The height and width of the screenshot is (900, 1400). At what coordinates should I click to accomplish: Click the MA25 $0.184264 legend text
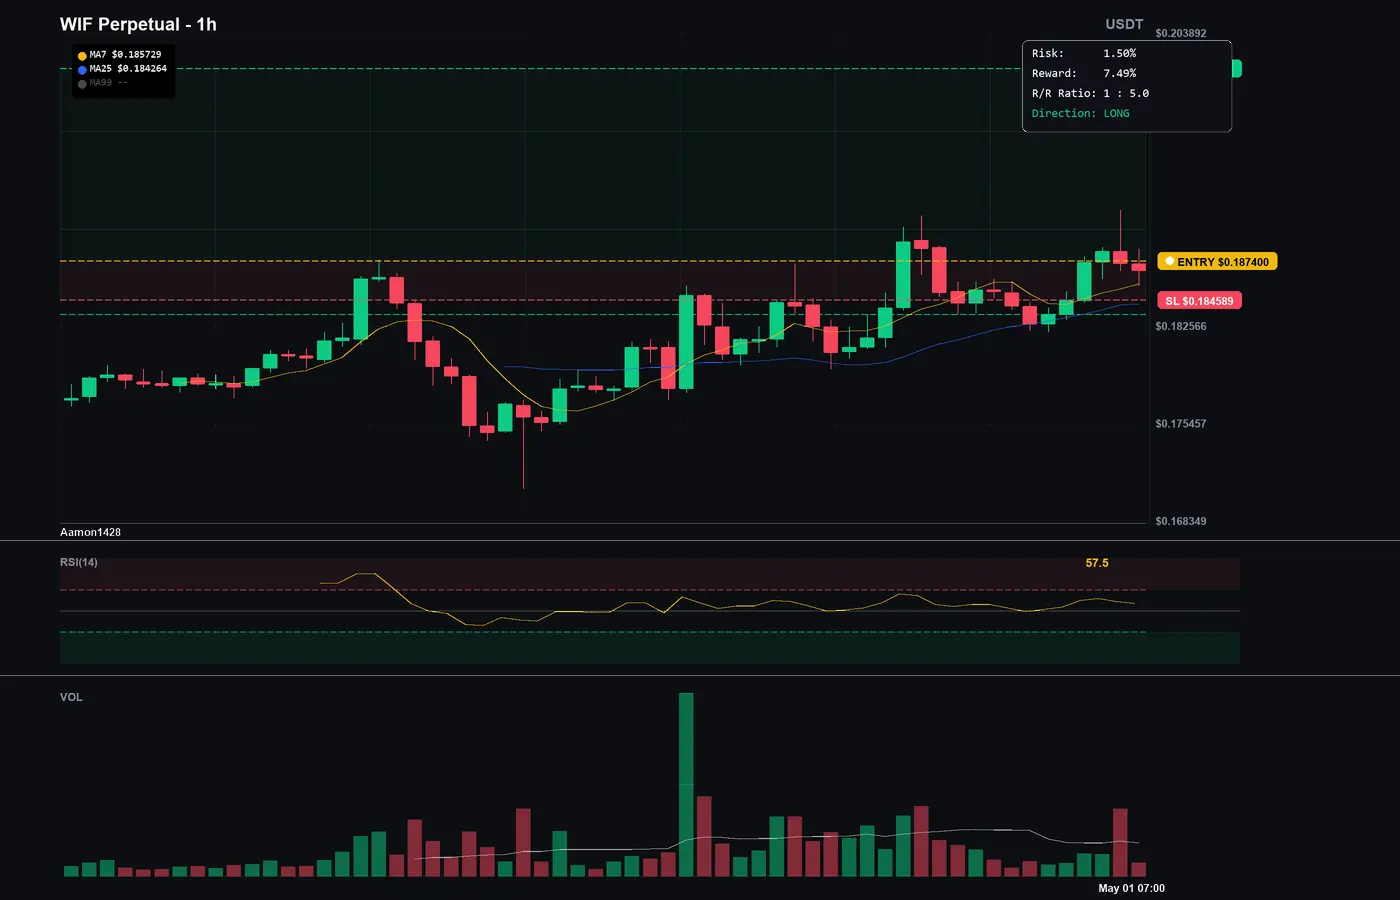click(128, 69)
